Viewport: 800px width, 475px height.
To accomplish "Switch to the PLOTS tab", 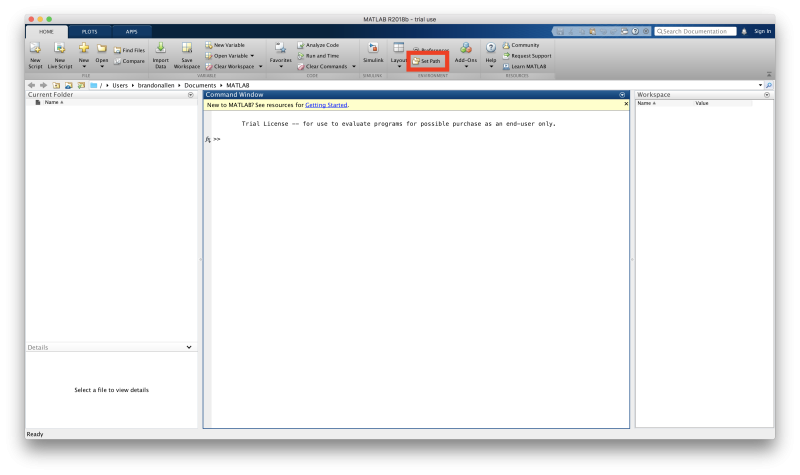I will tap(90, 32).
